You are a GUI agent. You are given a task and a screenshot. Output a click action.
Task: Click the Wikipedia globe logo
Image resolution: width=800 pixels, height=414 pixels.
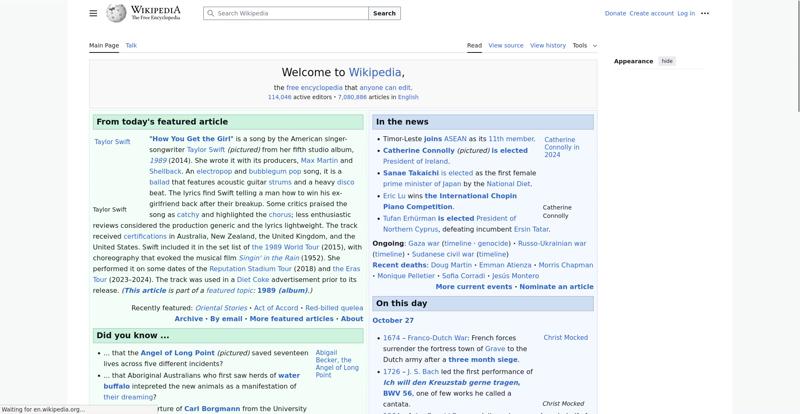click(116, 13)
